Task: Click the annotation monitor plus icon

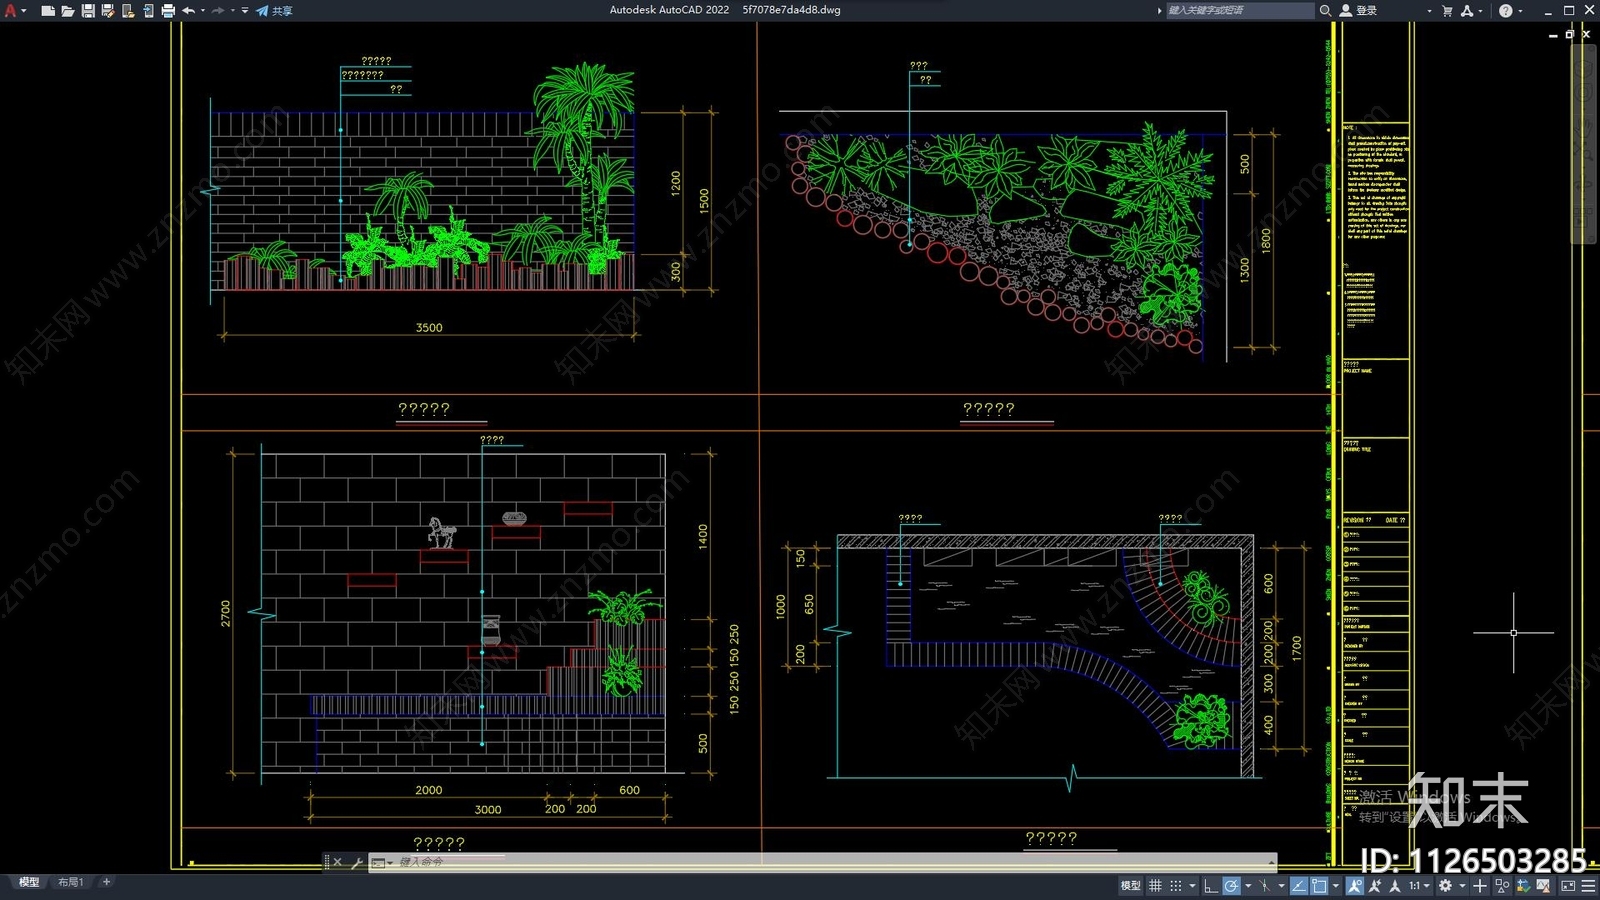Action: pos(1480,885)
